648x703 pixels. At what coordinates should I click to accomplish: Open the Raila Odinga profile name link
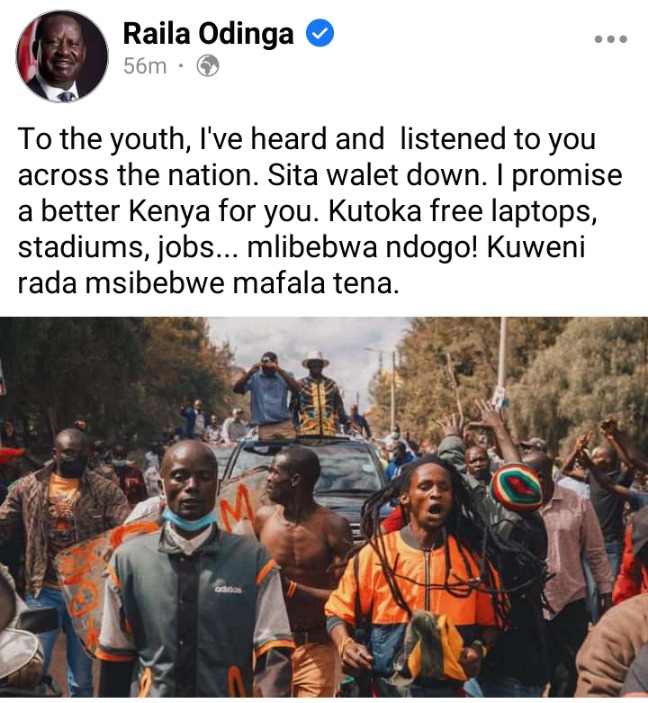(208, 34)
